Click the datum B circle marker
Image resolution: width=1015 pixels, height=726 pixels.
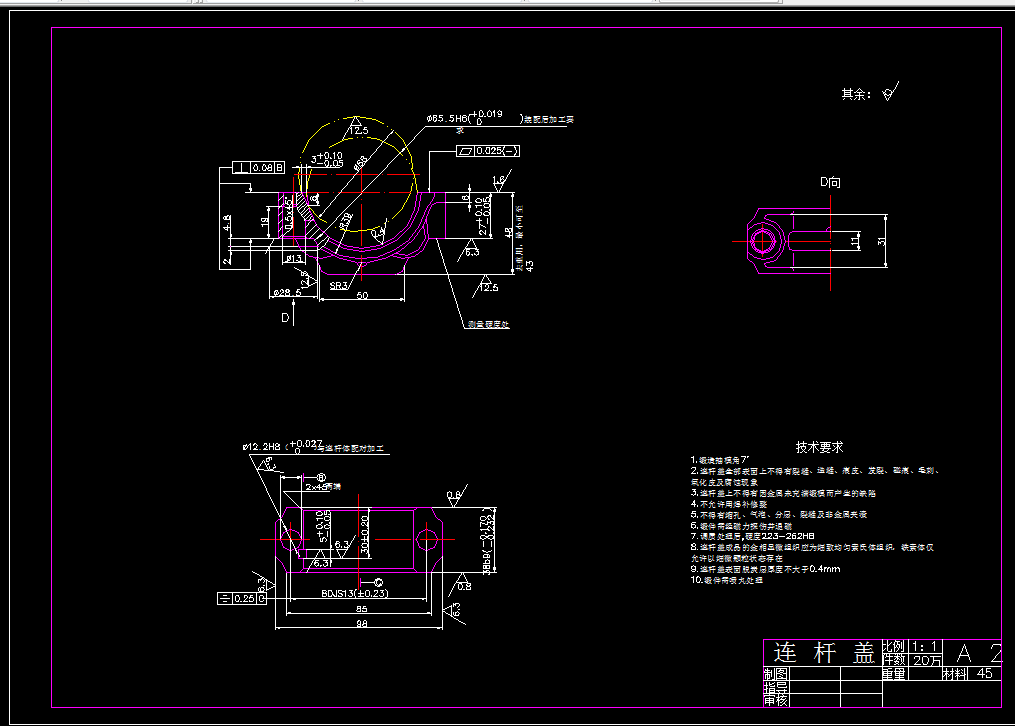(321, 478)
